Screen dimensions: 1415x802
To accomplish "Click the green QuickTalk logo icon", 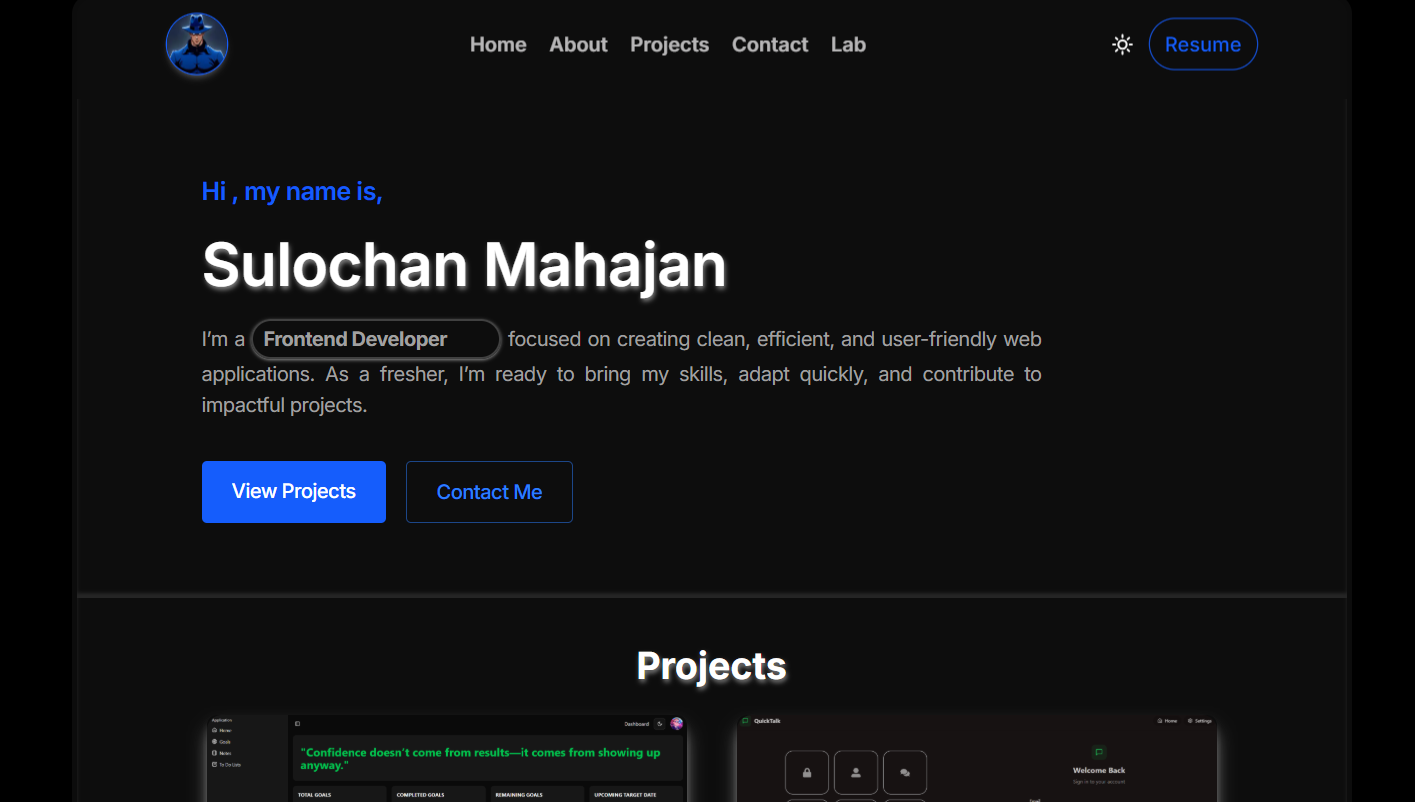I will click(x=745, y=721).
